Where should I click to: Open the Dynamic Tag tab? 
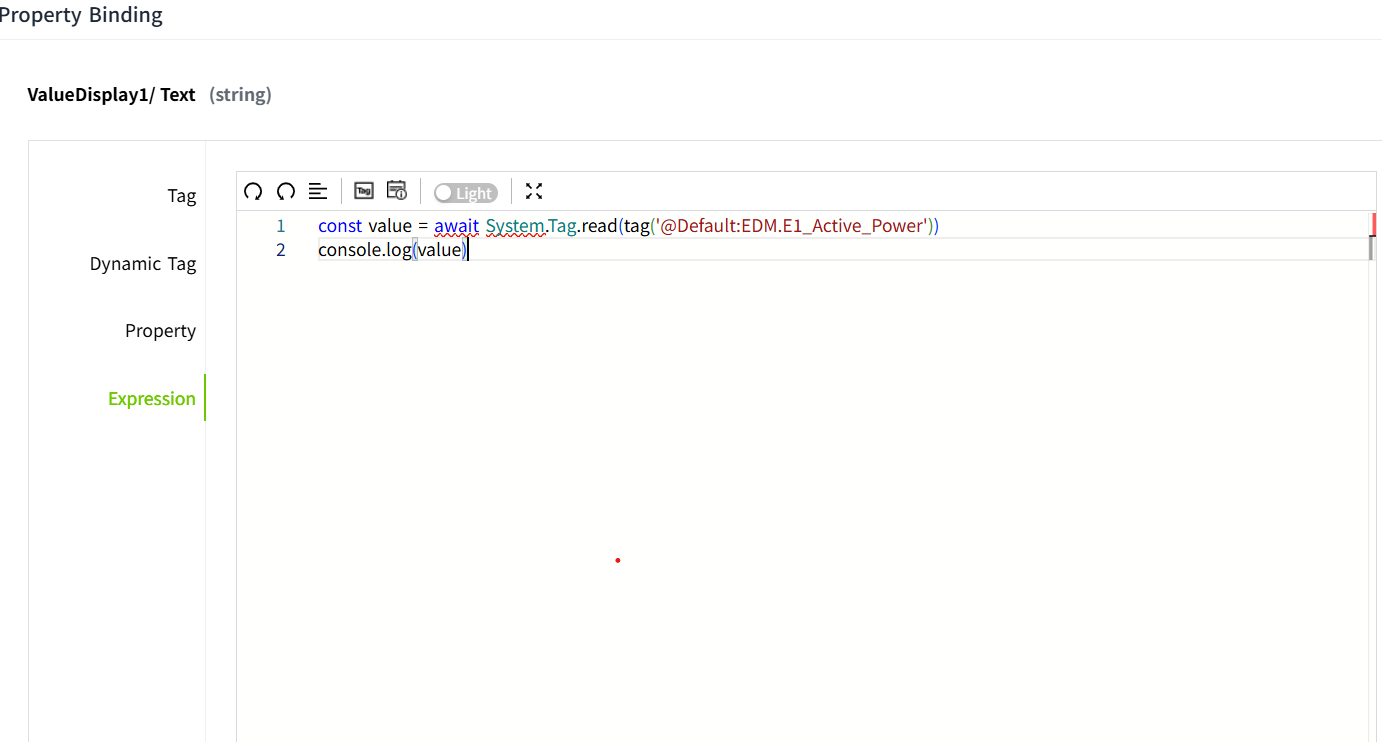[143, 264]
